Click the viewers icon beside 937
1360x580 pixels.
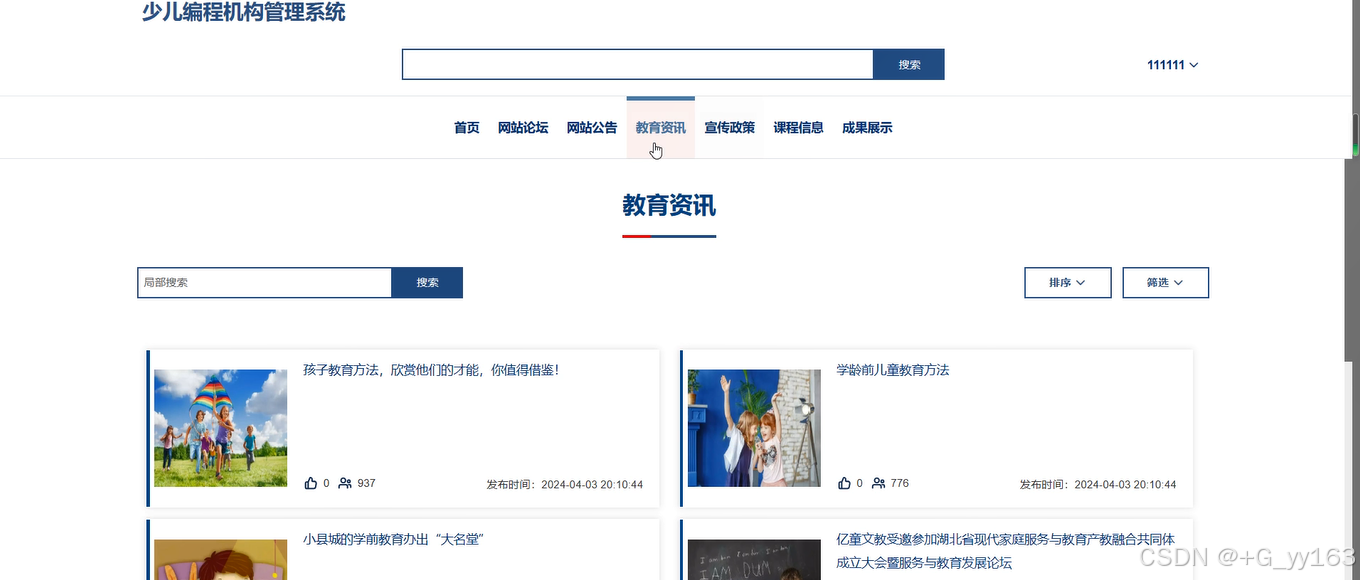[345, 483]
